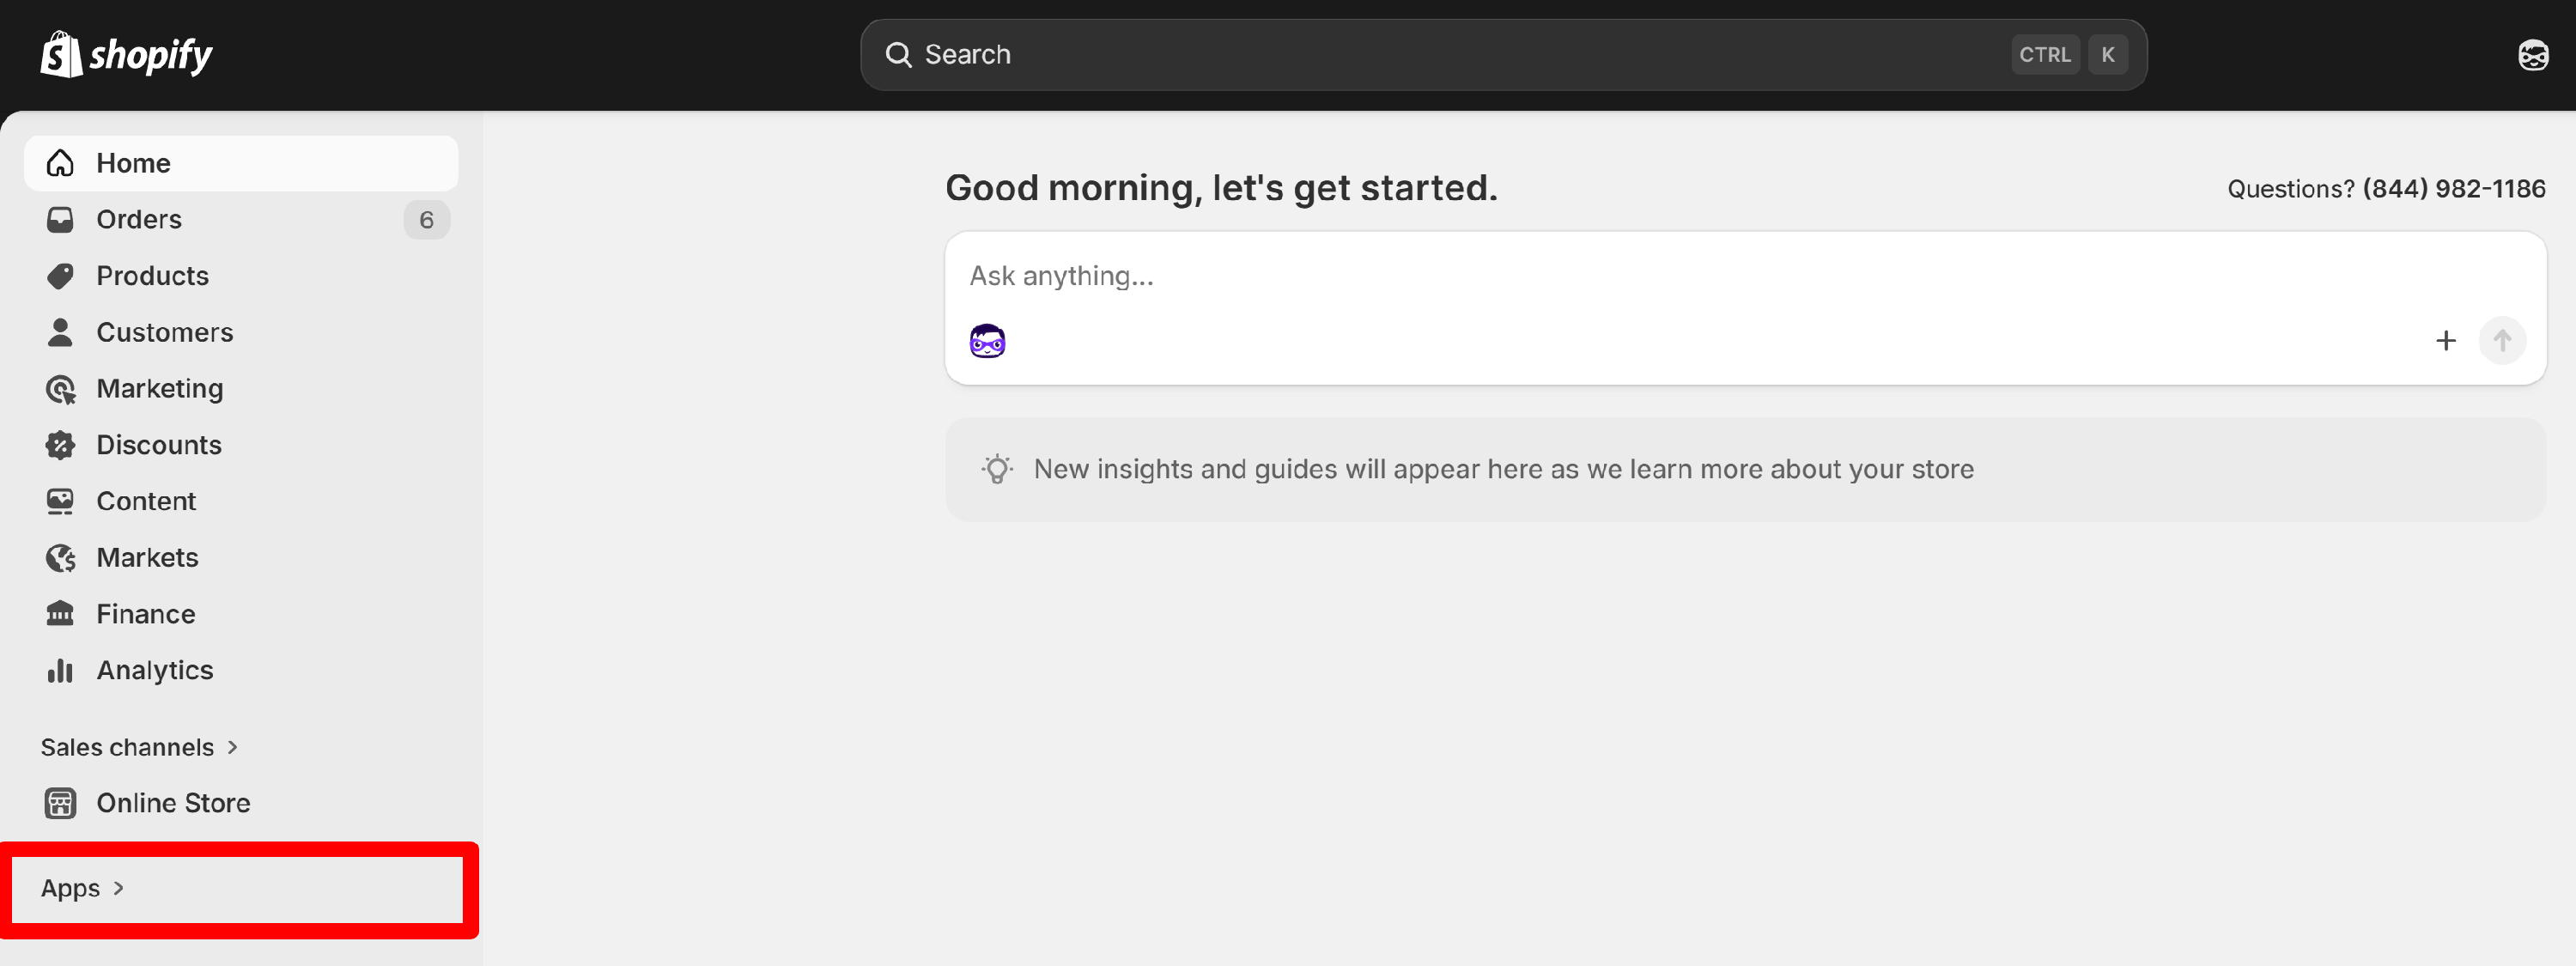Click the Sidekick assistant avatar icon

click(987, 341)
